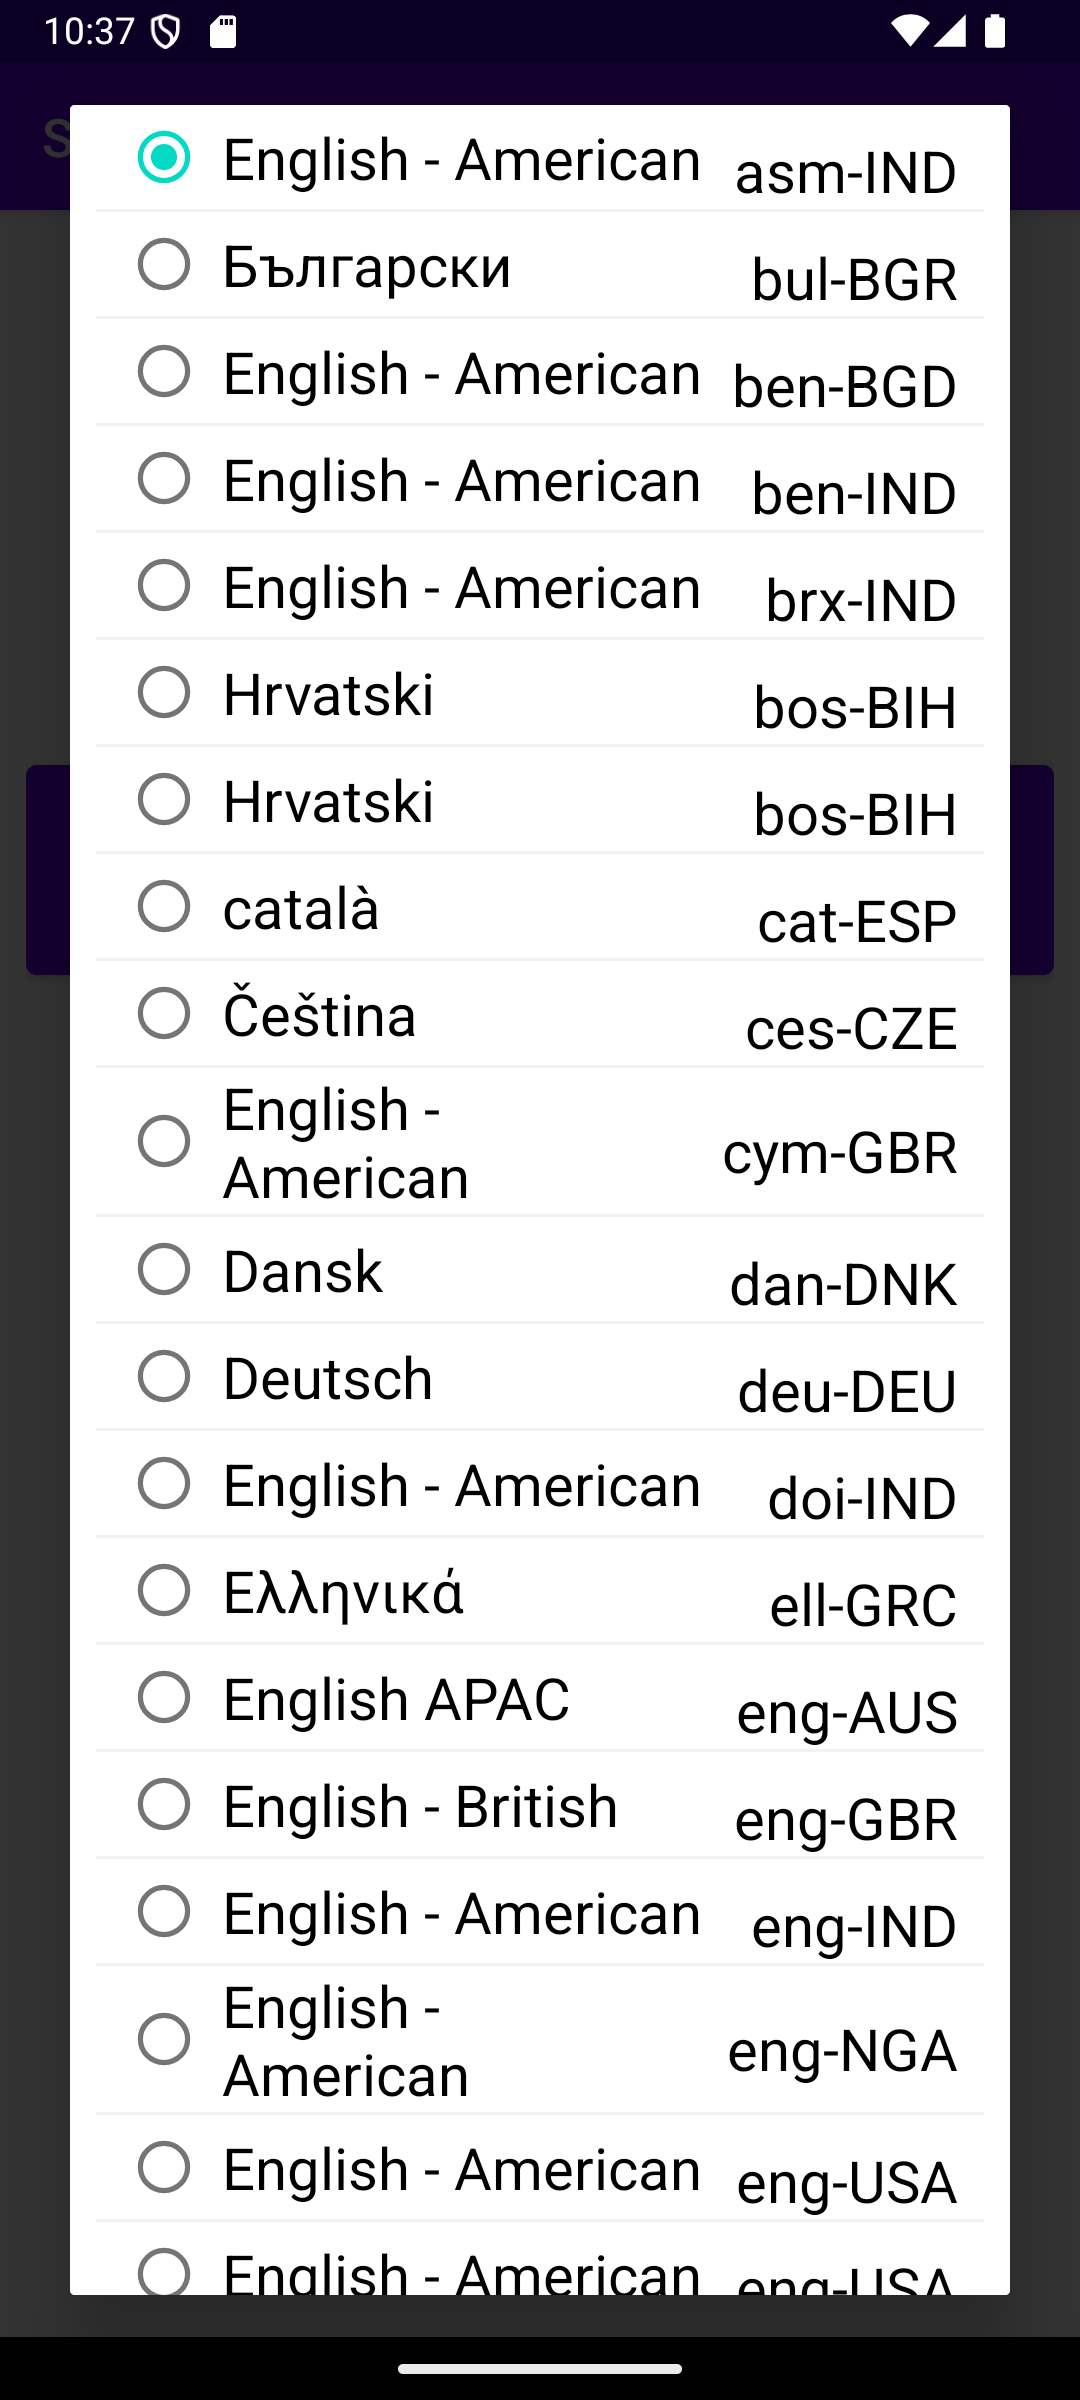Choose English - British option

click(164, 1805)
